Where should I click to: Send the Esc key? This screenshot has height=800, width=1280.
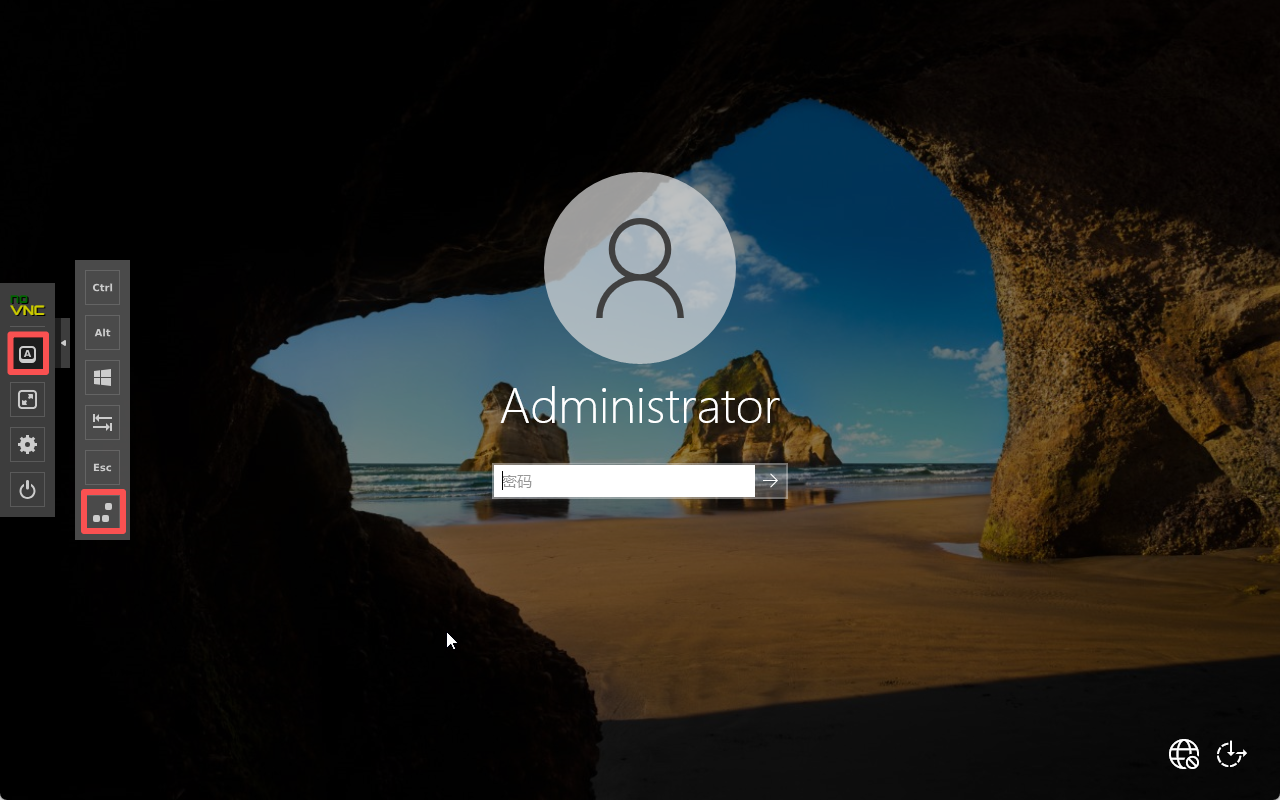102,468
